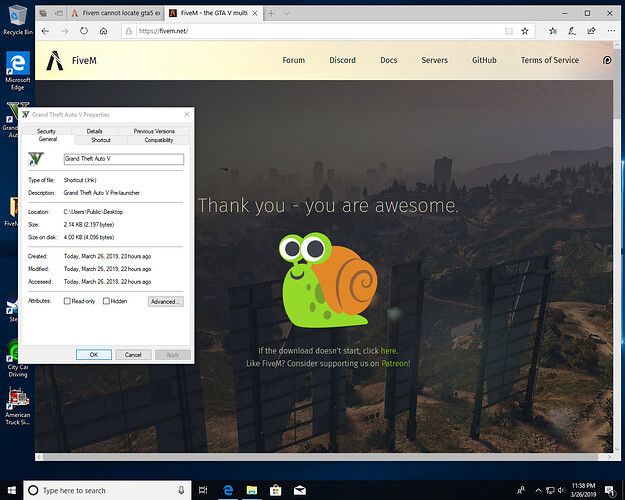The image size is (625, 500).
Task: Enable the Read-only attribute checkbox
Action: click(67, 301)
